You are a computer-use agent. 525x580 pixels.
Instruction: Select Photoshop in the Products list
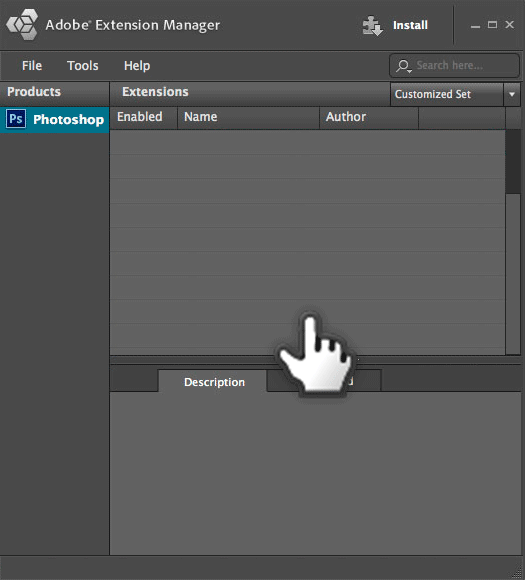point(54,119)
